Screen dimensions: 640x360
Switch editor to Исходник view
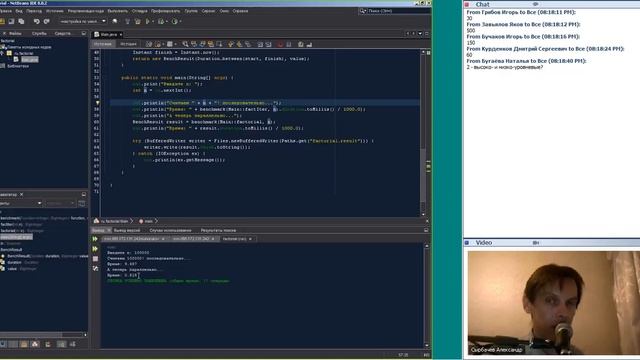(x=102, y=44)
